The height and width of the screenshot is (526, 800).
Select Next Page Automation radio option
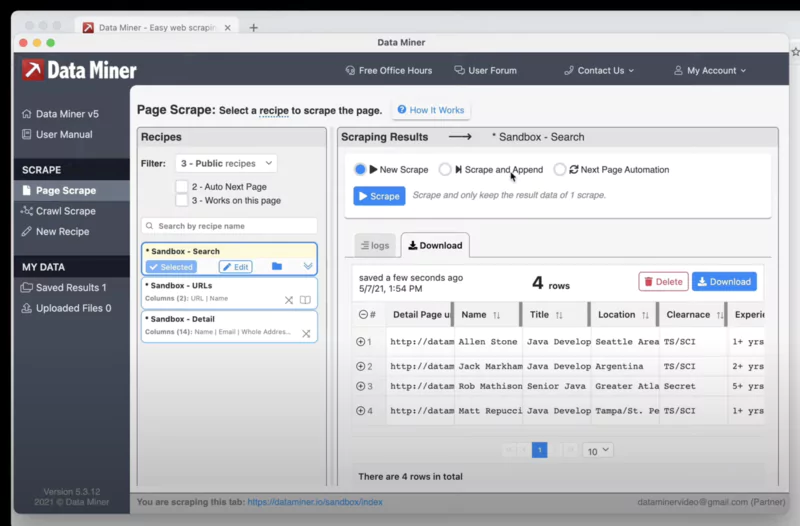(x=560, y=169)
